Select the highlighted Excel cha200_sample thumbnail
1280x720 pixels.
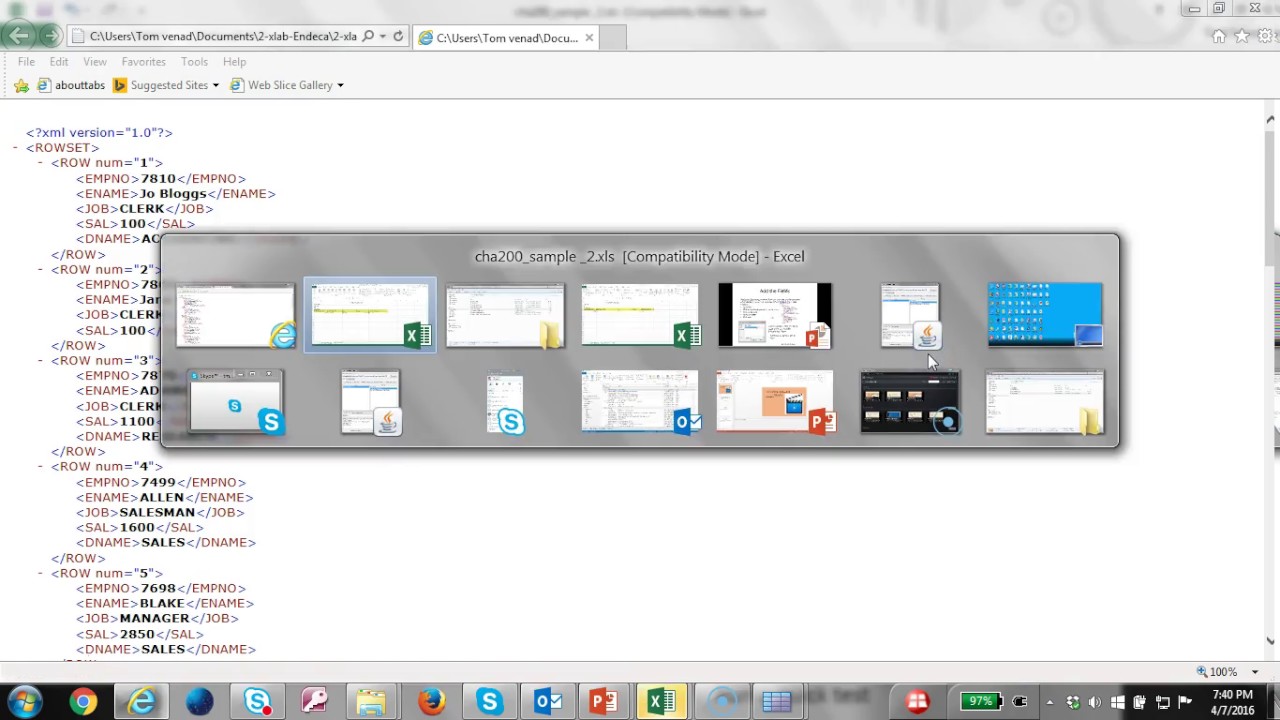tap(370, 315)
